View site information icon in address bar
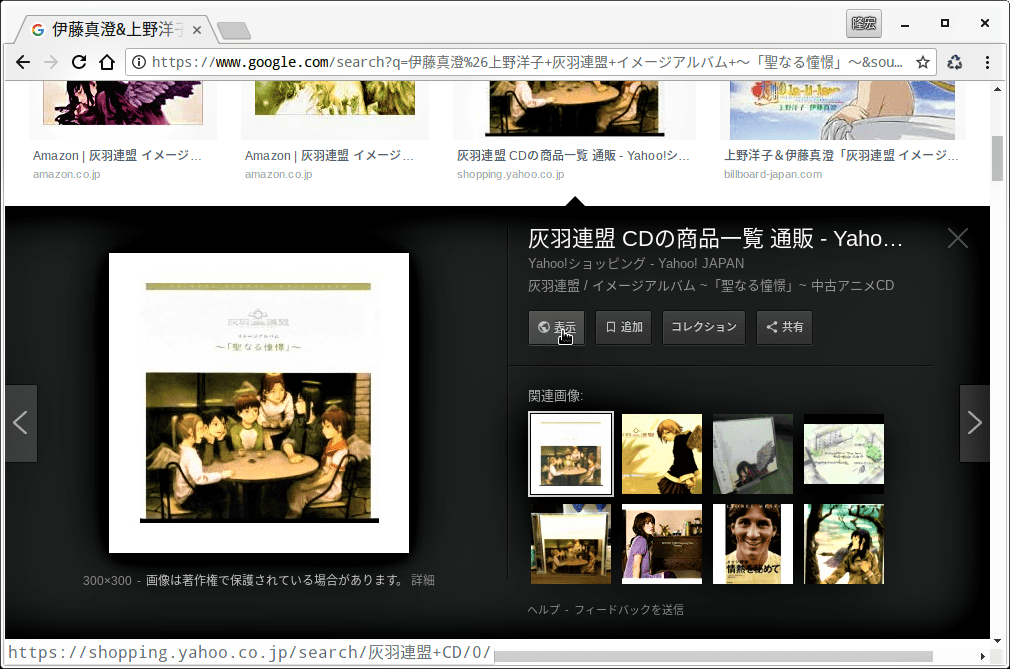 tap(138, 62)
